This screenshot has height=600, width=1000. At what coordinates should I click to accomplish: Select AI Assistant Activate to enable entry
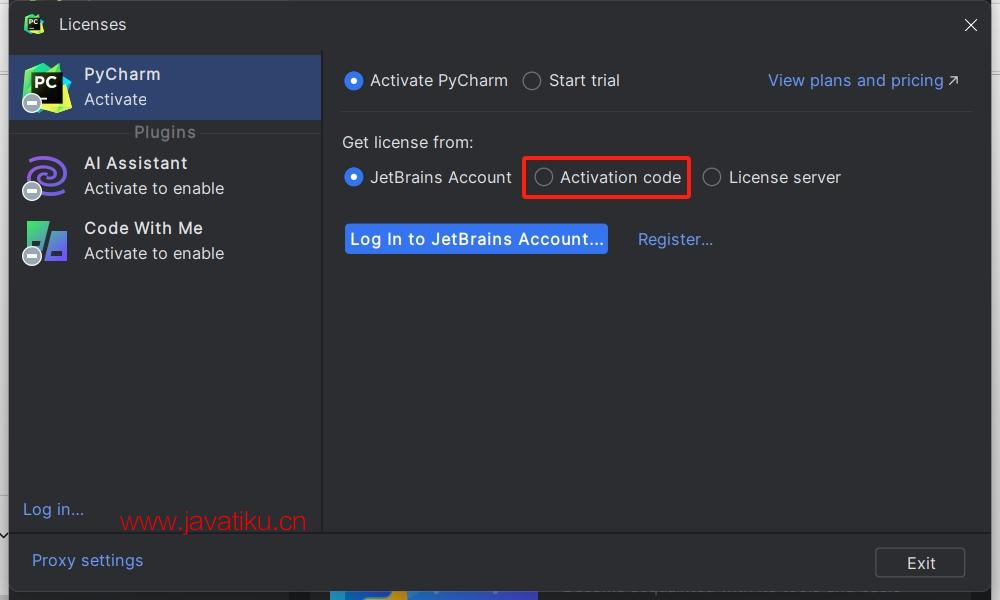pos(165,176)
